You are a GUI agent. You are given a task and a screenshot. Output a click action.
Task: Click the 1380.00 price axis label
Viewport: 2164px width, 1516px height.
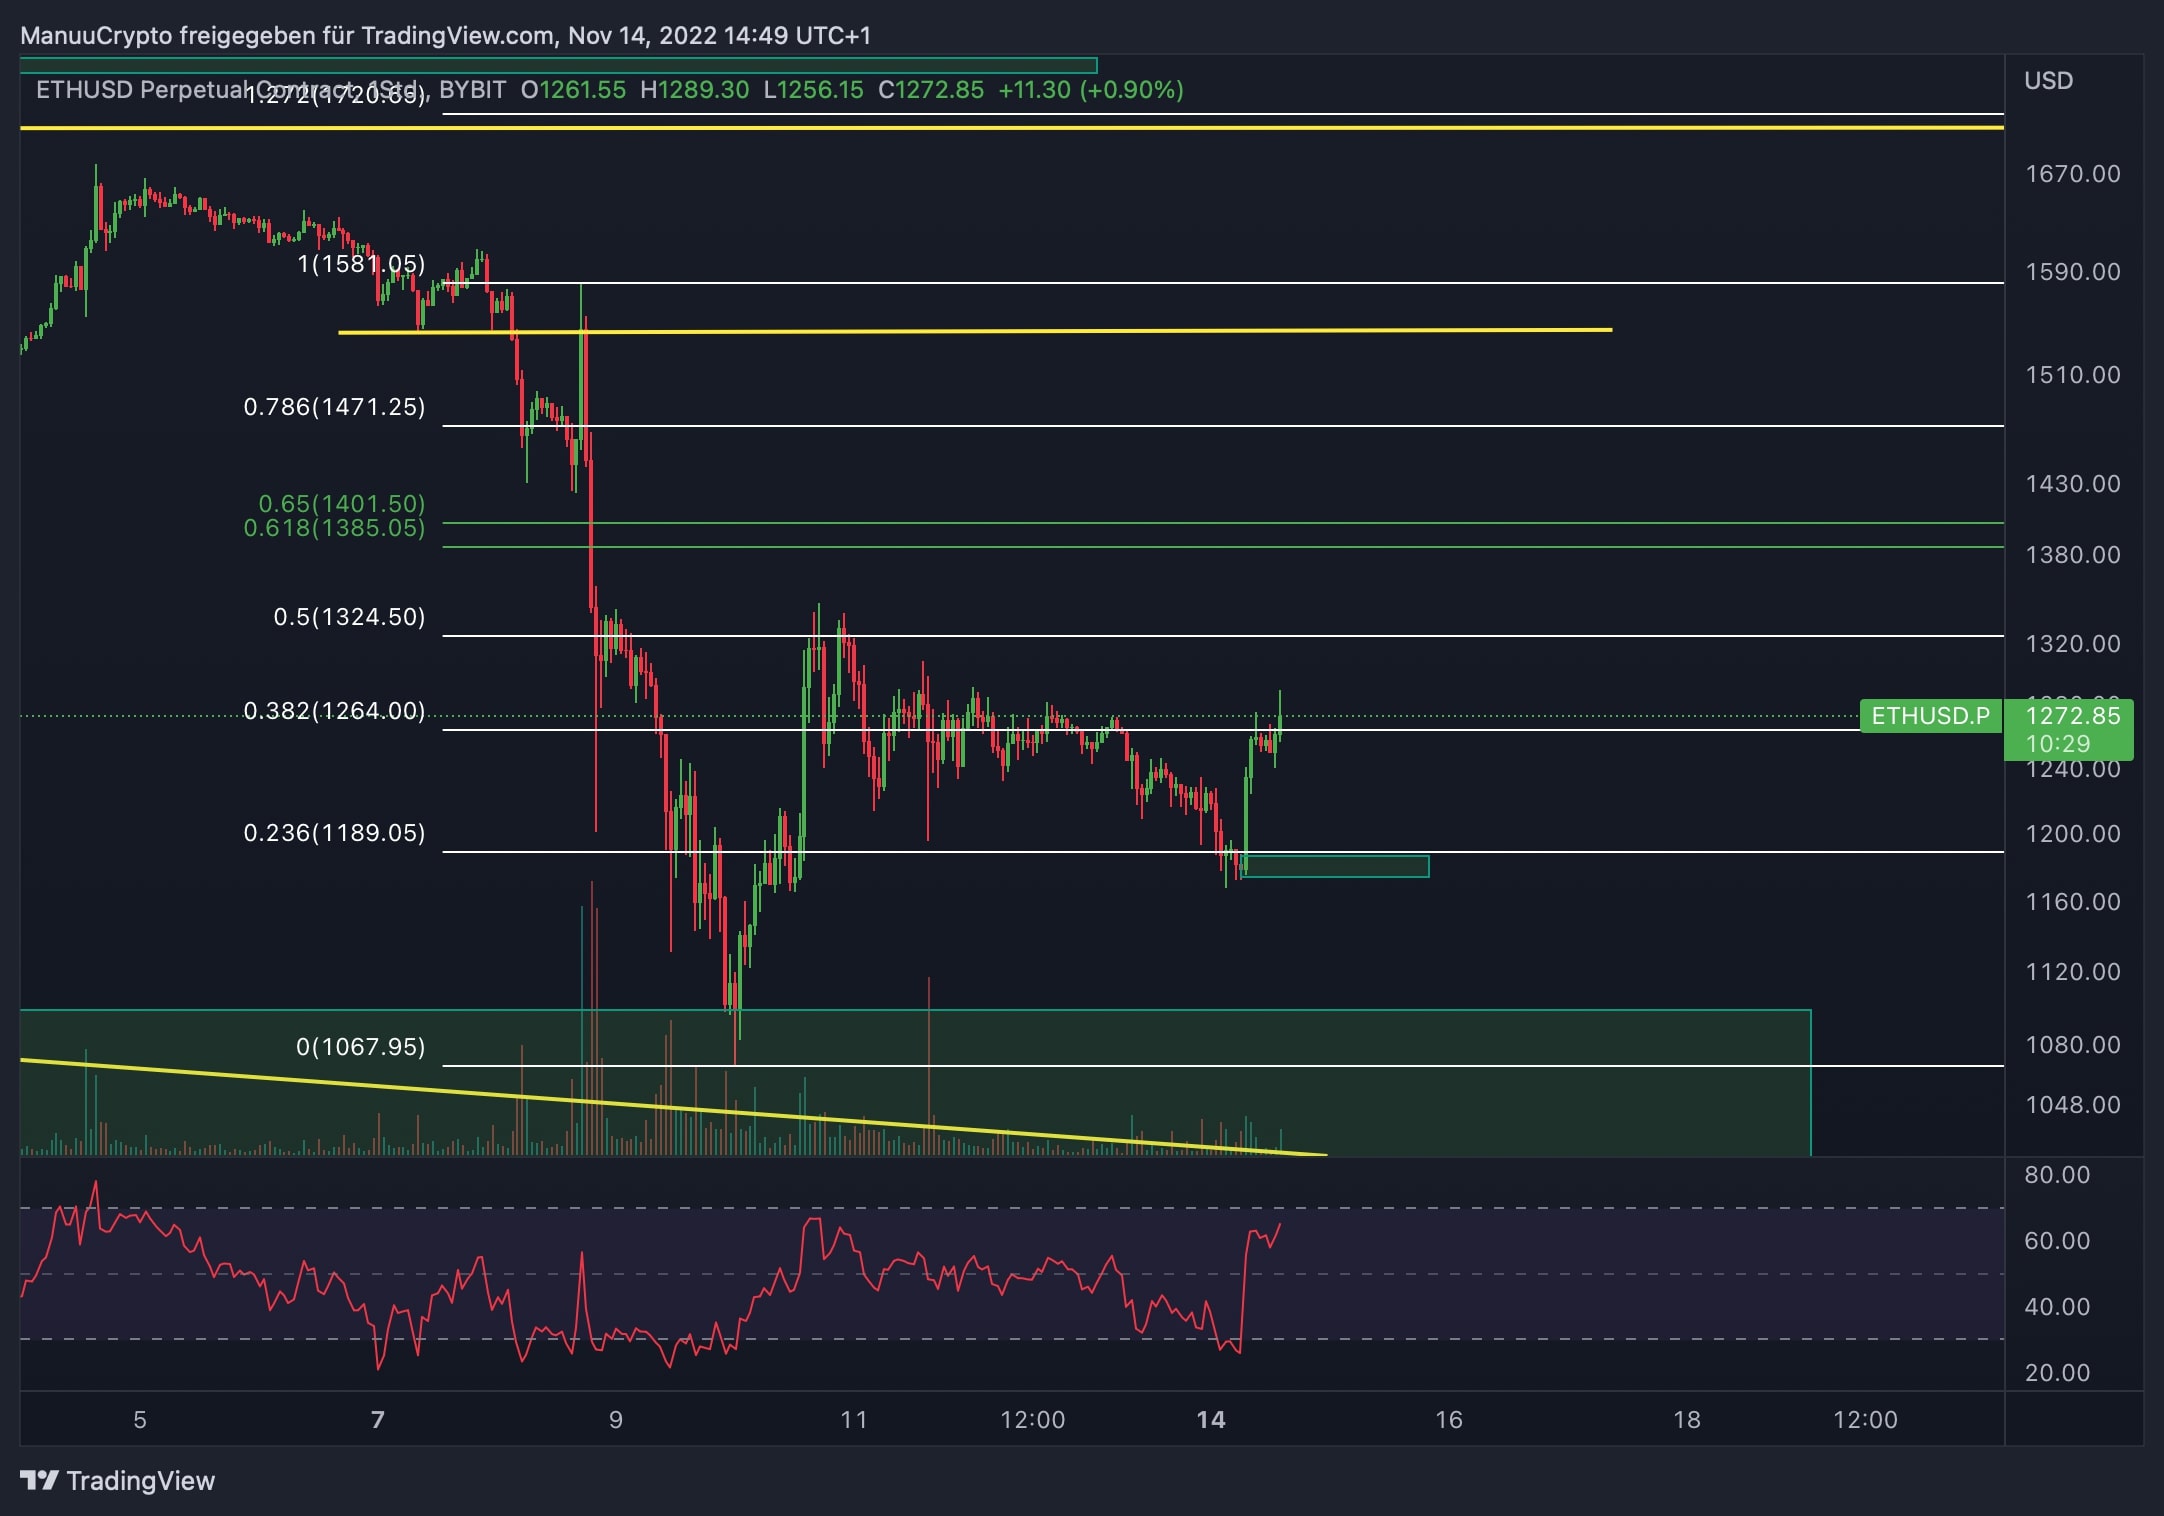(x=2072, y=555)
